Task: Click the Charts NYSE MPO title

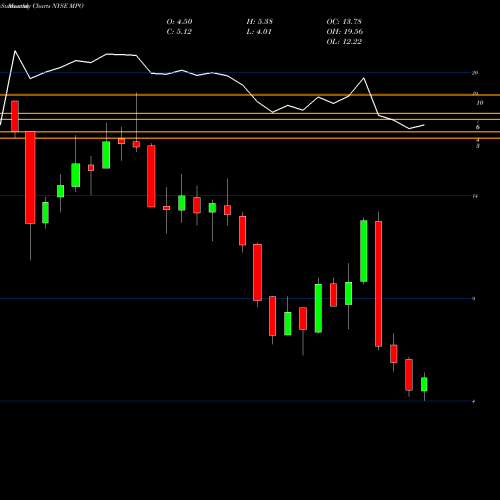Action: point(58,6)
